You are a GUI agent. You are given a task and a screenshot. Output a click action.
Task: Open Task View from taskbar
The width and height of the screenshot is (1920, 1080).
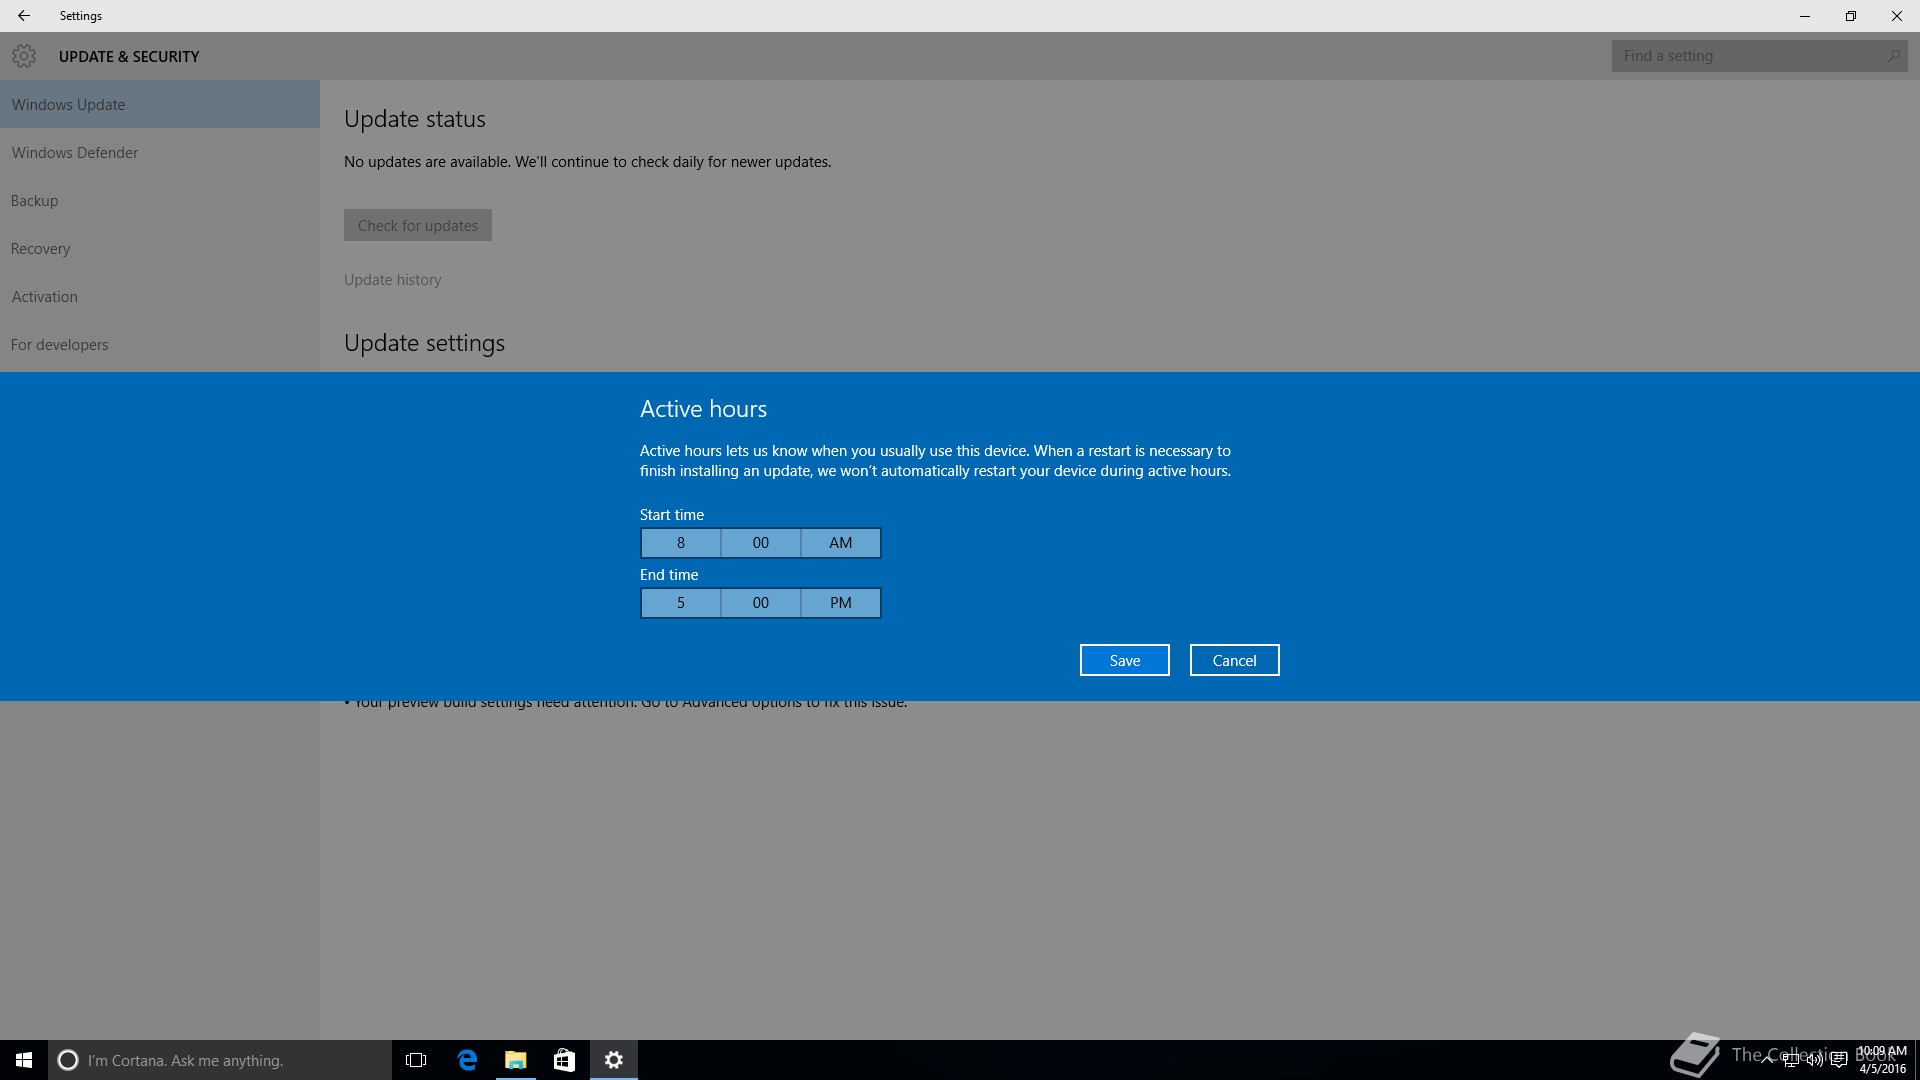[x=416, y=1060]
